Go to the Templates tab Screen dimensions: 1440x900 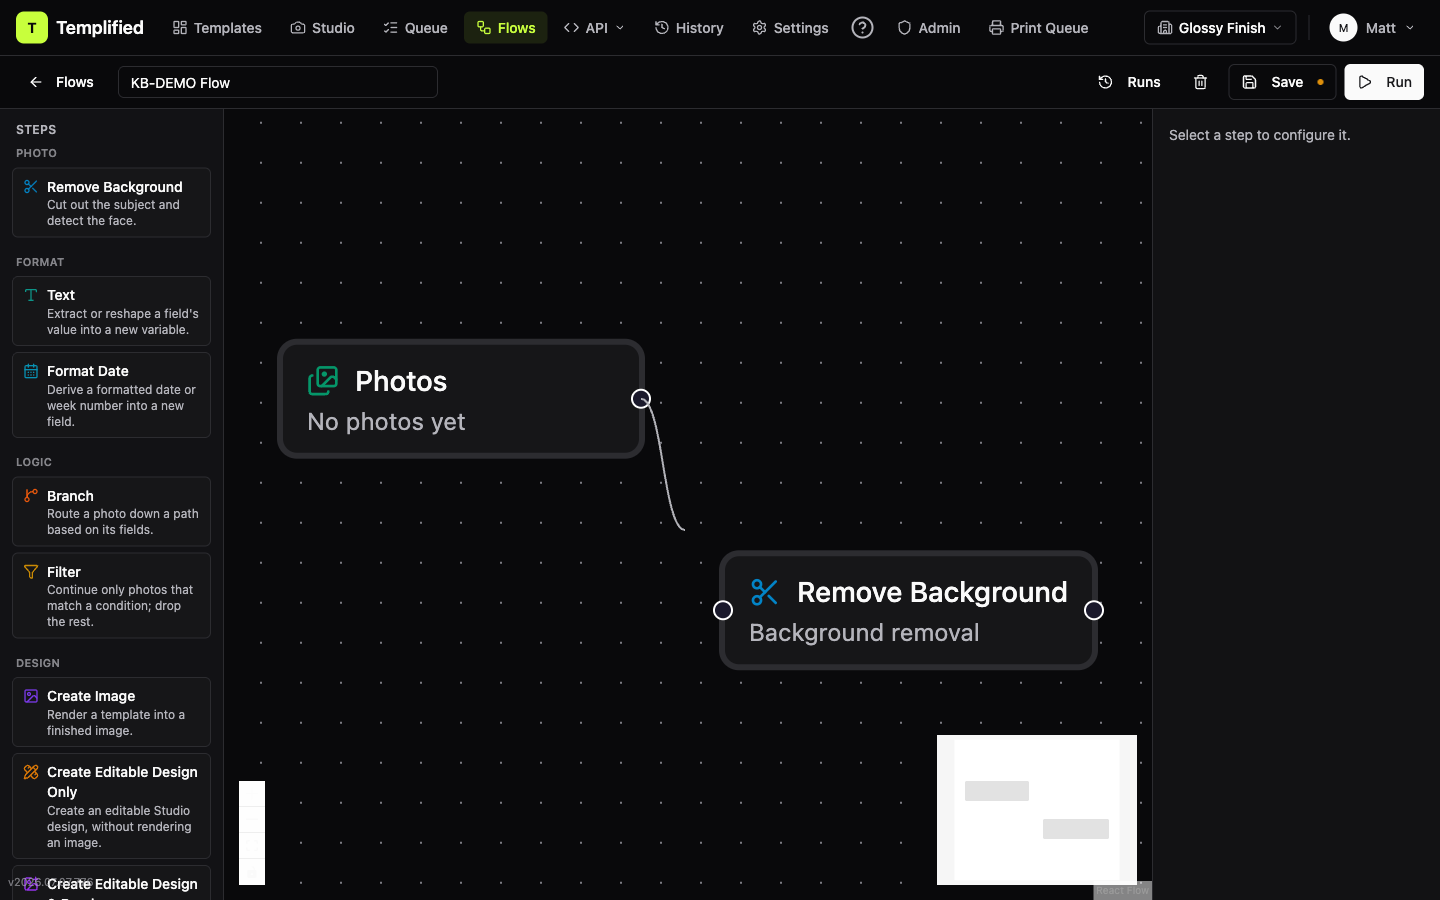click(217, 28)
